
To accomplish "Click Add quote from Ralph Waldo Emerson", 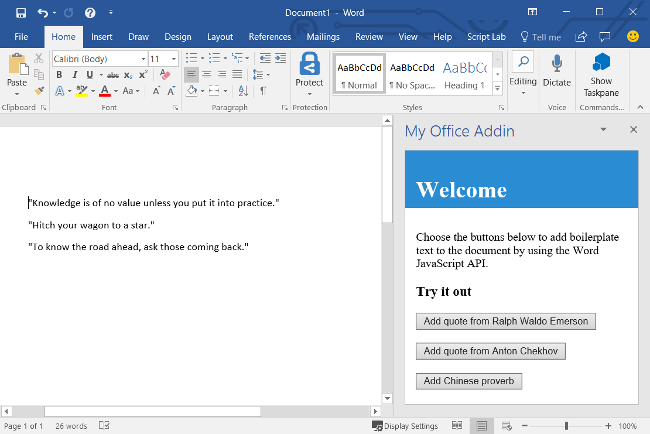I will click(506, 321).
